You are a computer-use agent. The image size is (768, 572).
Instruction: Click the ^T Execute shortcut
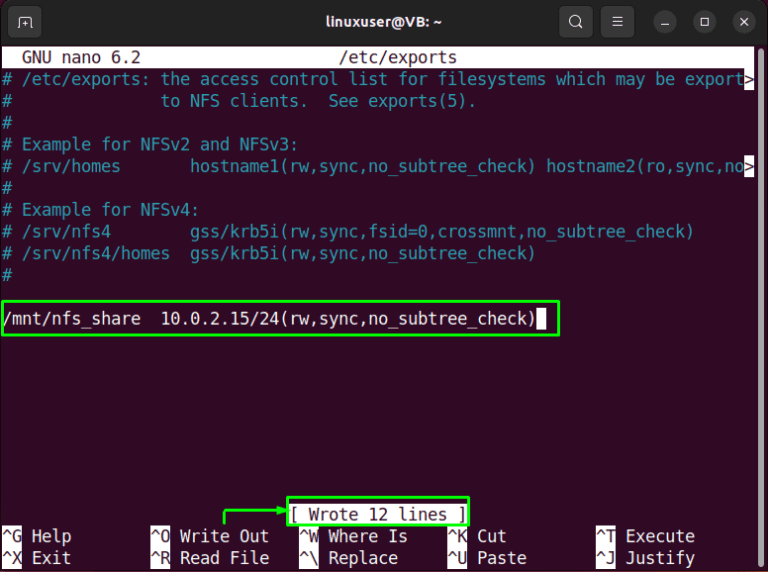(x=645, y=536)
